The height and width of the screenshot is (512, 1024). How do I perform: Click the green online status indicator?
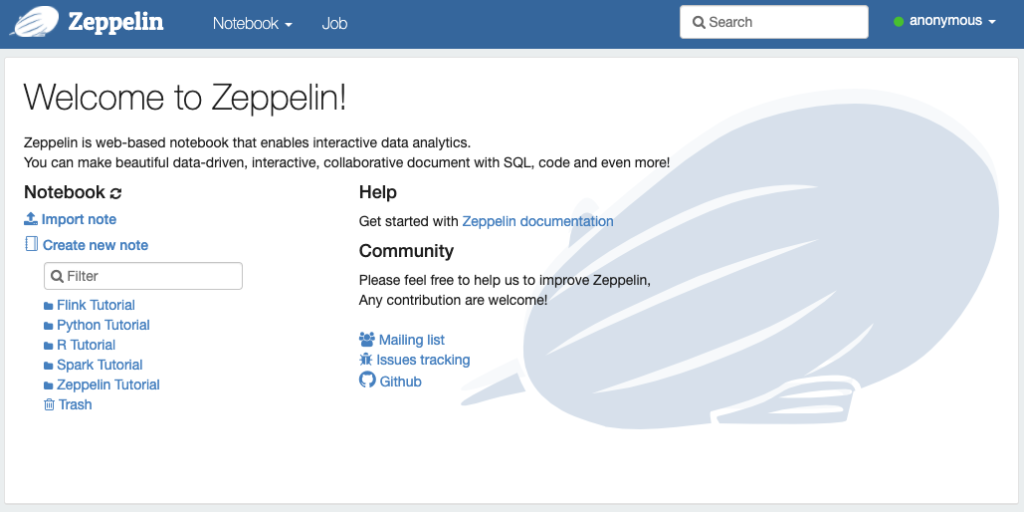click(899, 22)
